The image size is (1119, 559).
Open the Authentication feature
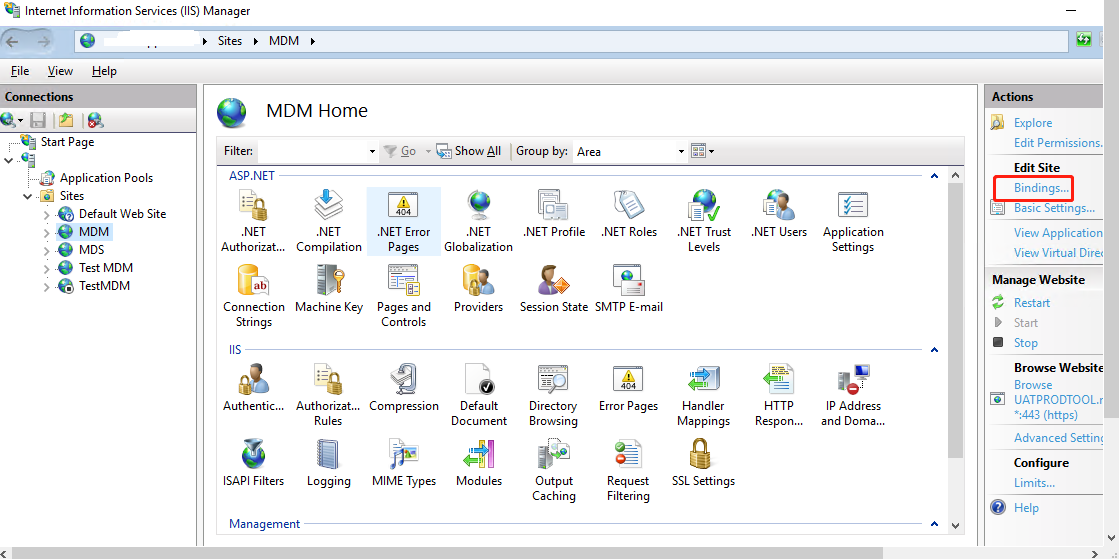[253, 388]
